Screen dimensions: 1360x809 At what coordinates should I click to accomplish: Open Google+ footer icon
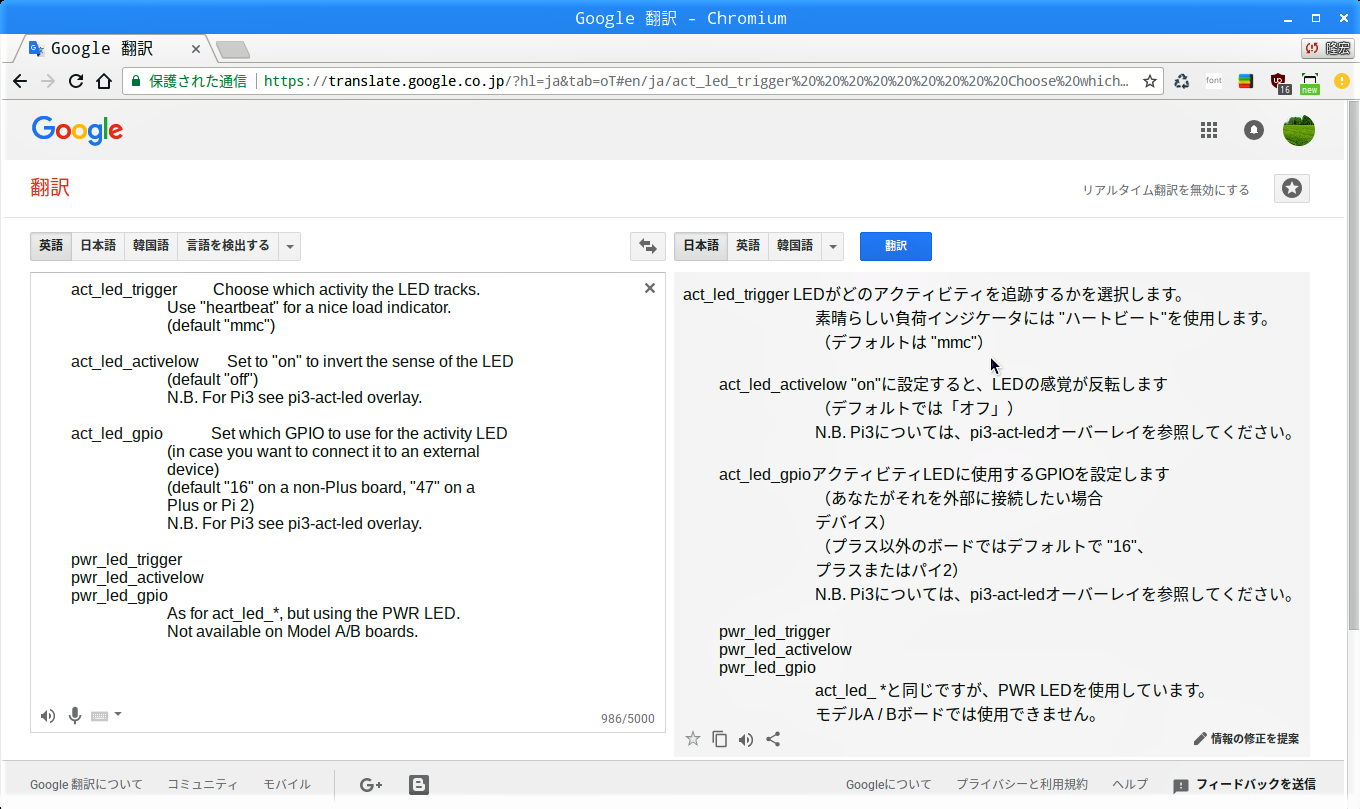click(371, 785)
